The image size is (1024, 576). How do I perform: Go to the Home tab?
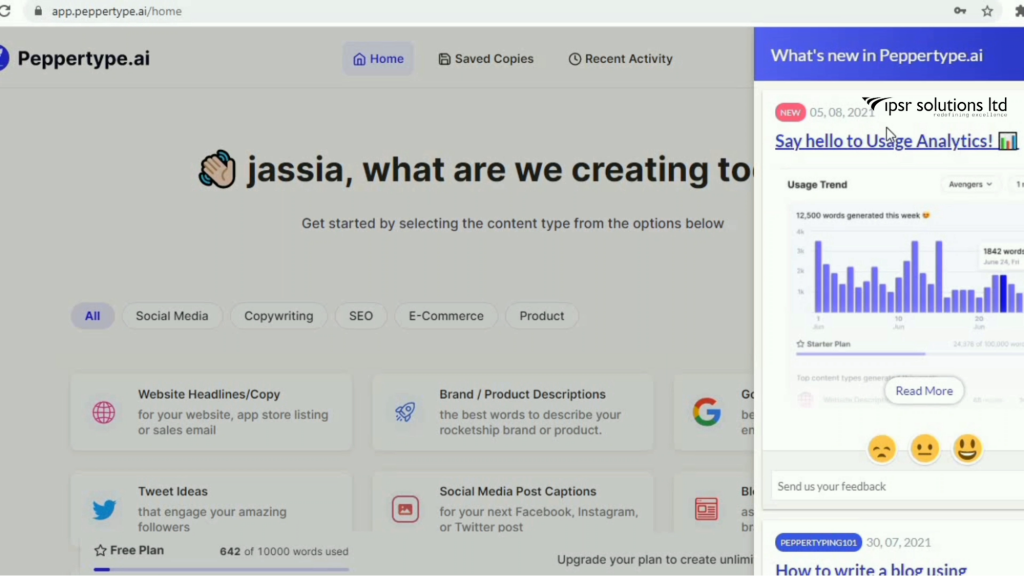(378, 59)
